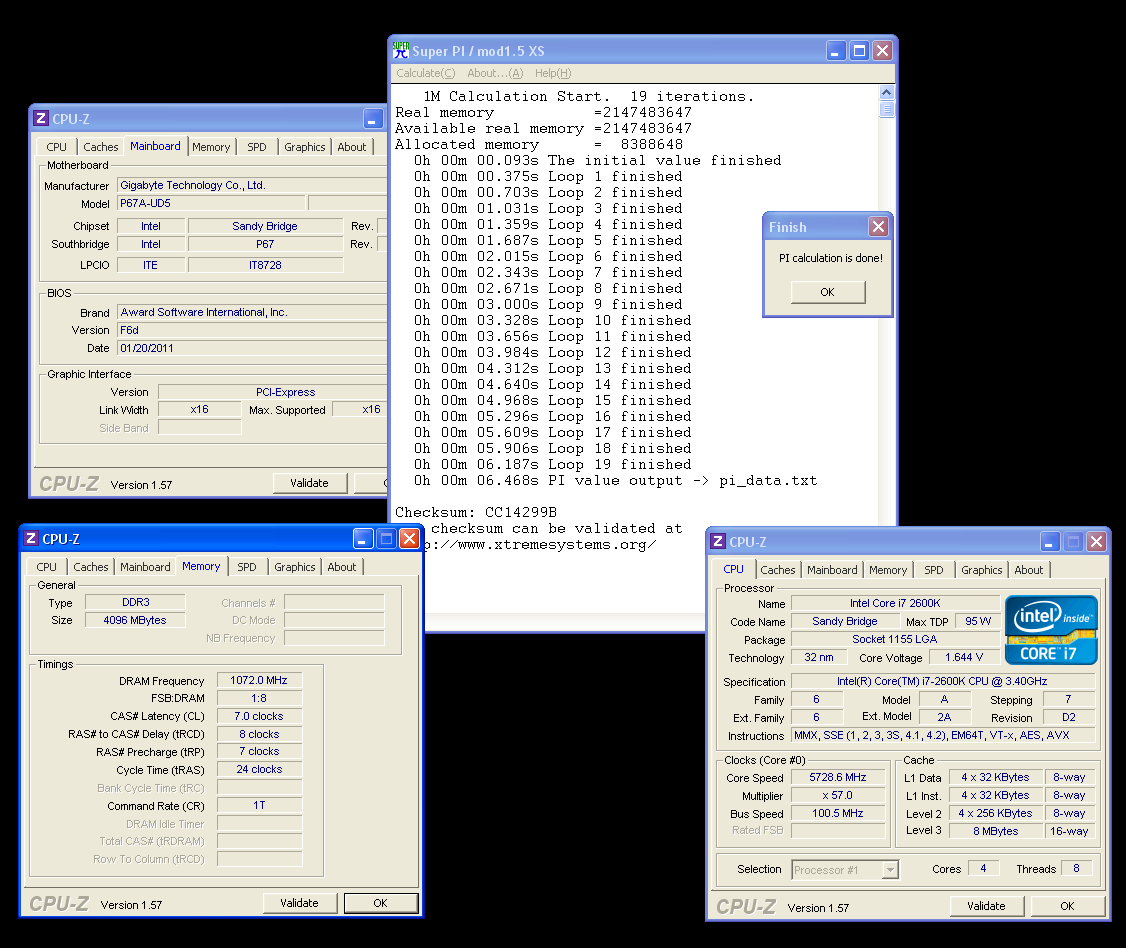This screenshot has height=948, width=1126.
Task: Select Mainboard tab in Memory window
Action: (145, 567)
